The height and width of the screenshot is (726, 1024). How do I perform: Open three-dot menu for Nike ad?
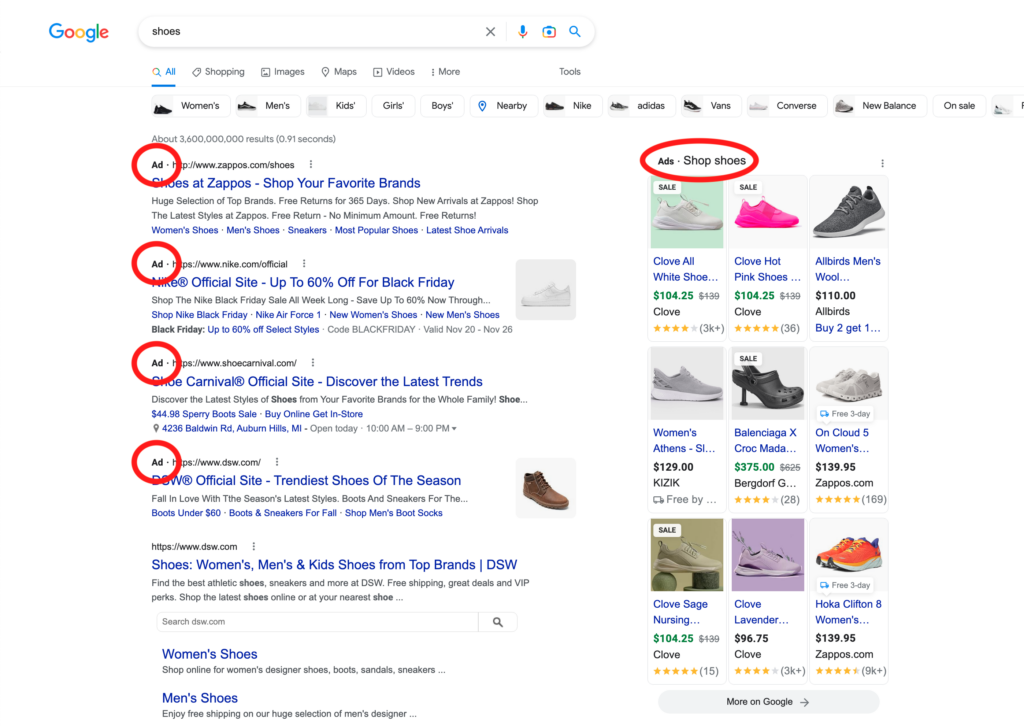(x=304, y=264)
